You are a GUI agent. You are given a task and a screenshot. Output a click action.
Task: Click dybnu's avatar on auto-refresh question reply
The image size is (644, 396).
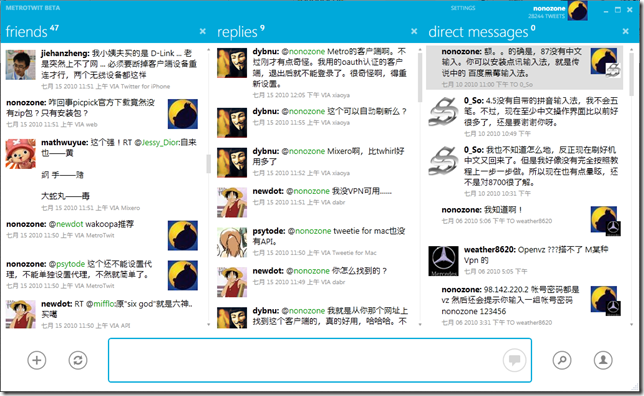[232, 122]
